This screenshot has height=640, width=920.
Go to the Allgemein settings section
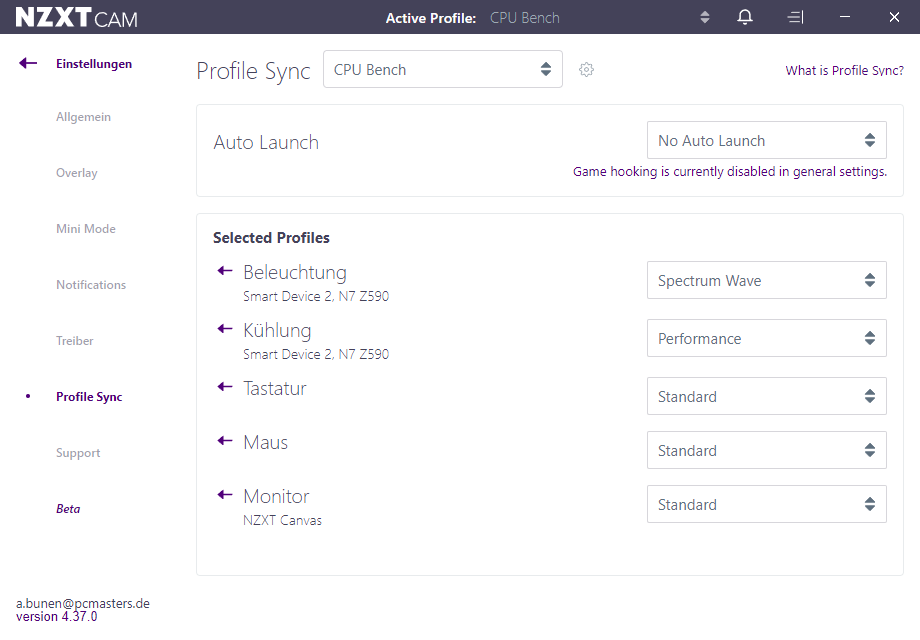pos(83,117)
